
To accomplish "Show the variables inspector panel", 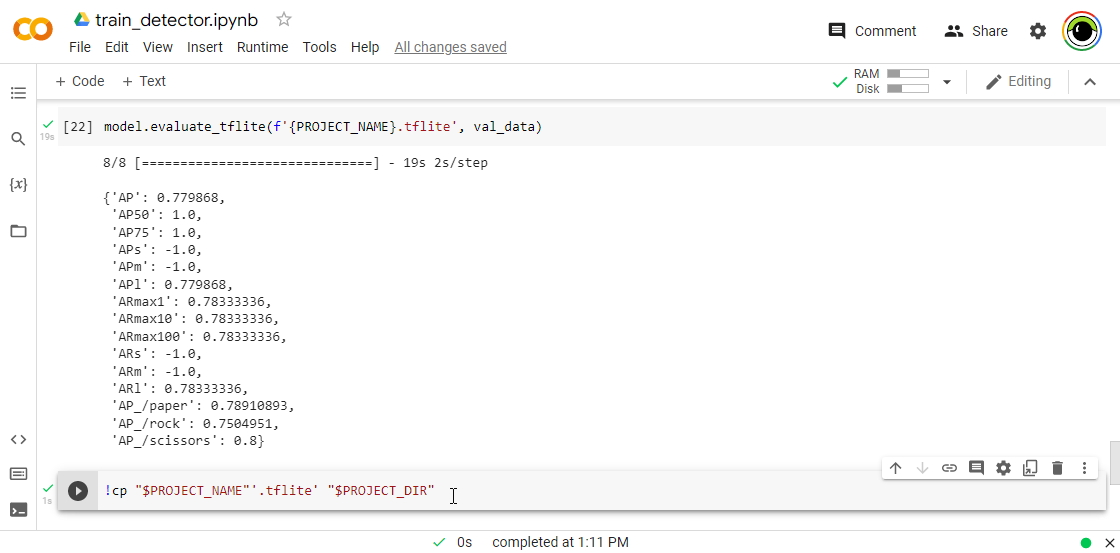I will coord(18,185).
